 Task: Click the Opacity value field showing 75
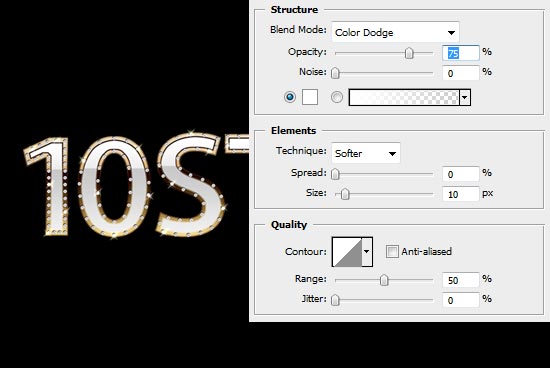(x=461, y=53)
